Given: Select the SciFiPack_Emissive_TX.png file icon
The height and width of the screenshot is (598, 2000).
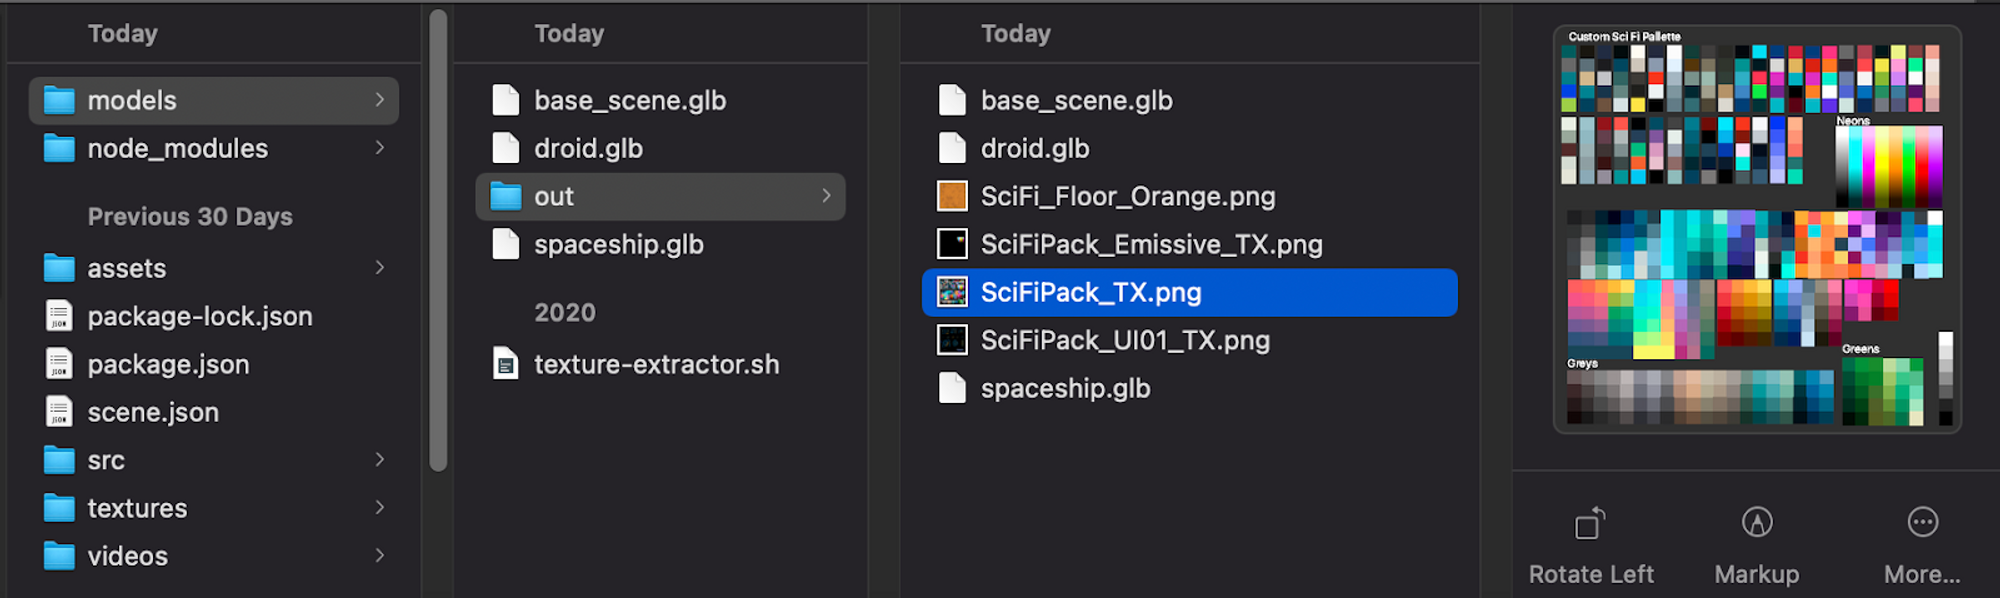Looking at the screenshot, I should click(952, 244).
